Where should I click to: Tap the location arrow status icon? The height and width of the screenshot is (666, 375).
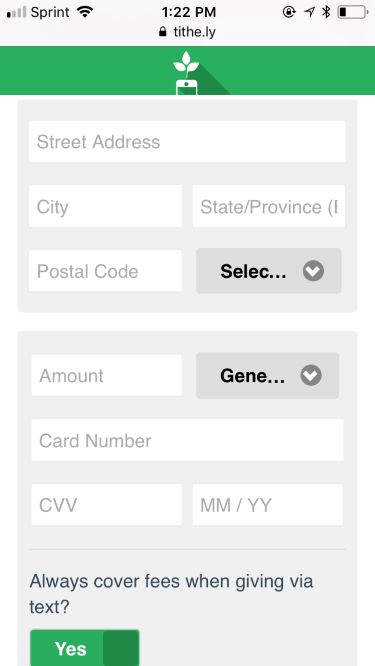click(310, 12)
